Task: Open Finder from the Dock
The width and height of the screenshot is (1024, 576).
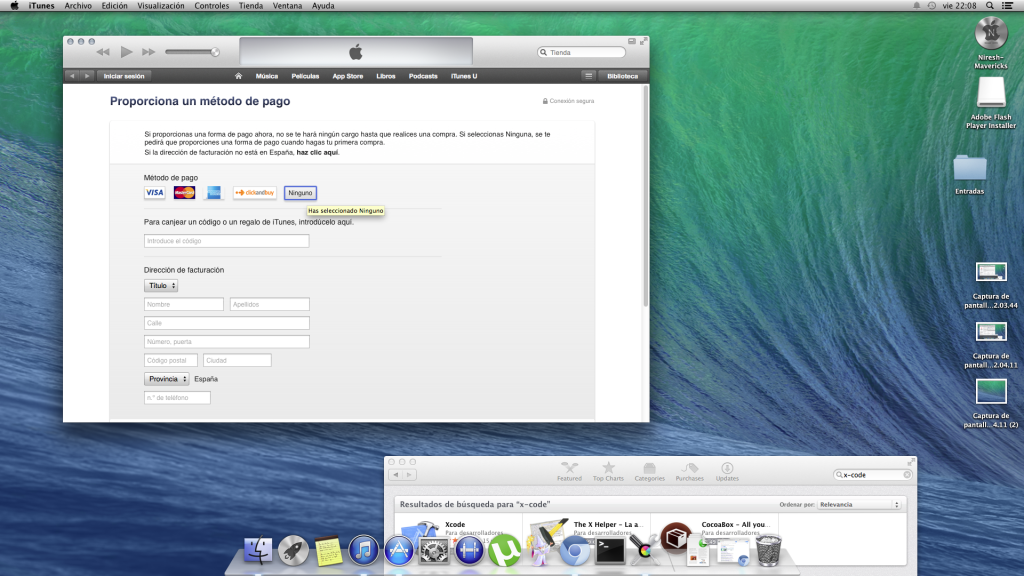Action: pos(258,551)
